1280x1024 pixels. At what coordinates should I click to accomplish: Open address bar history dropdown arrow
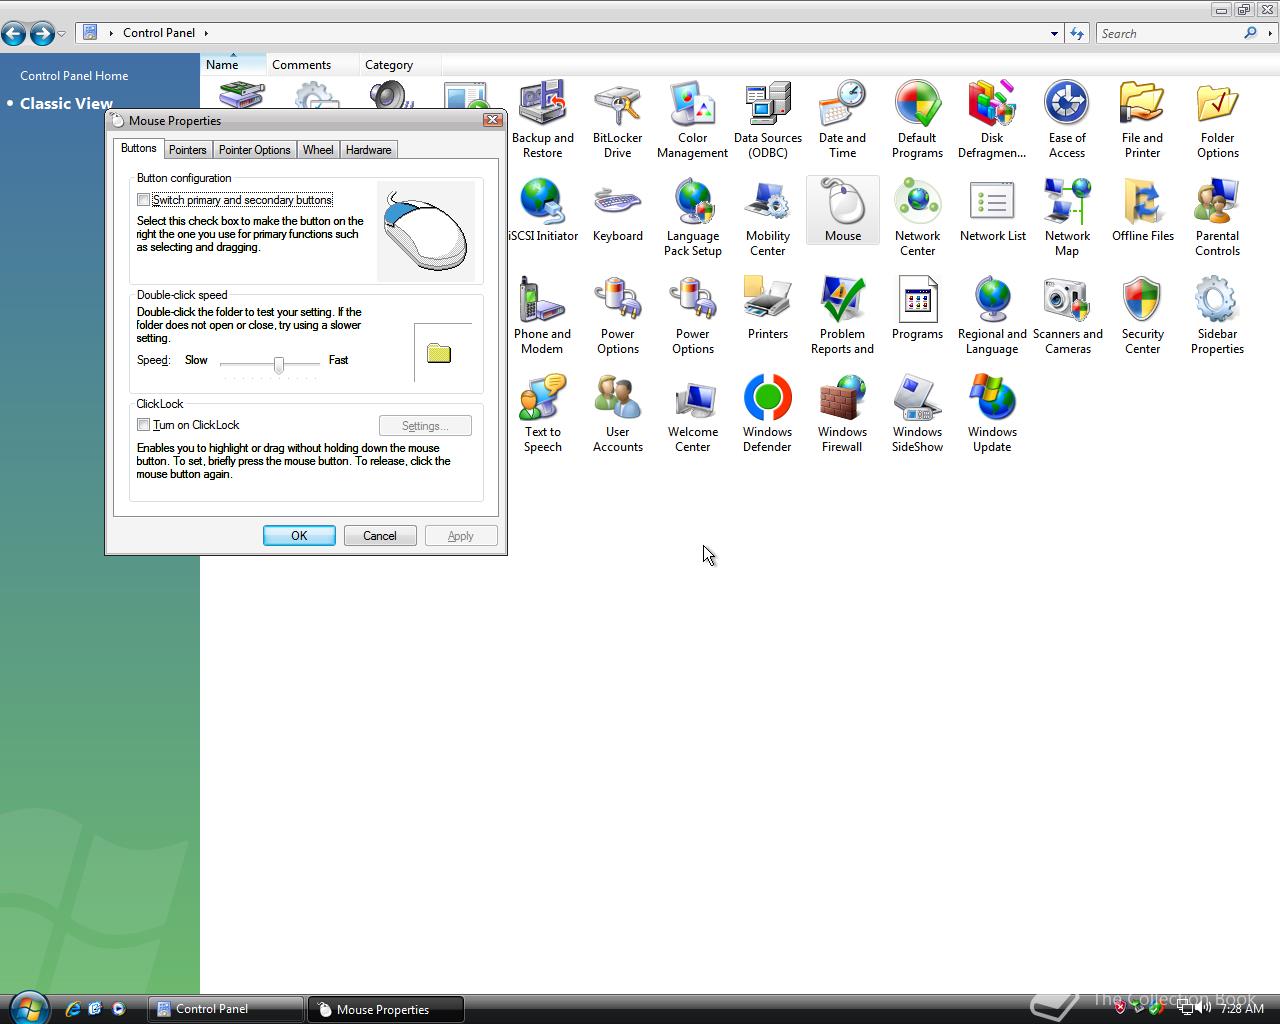(x=1054, y=33)
